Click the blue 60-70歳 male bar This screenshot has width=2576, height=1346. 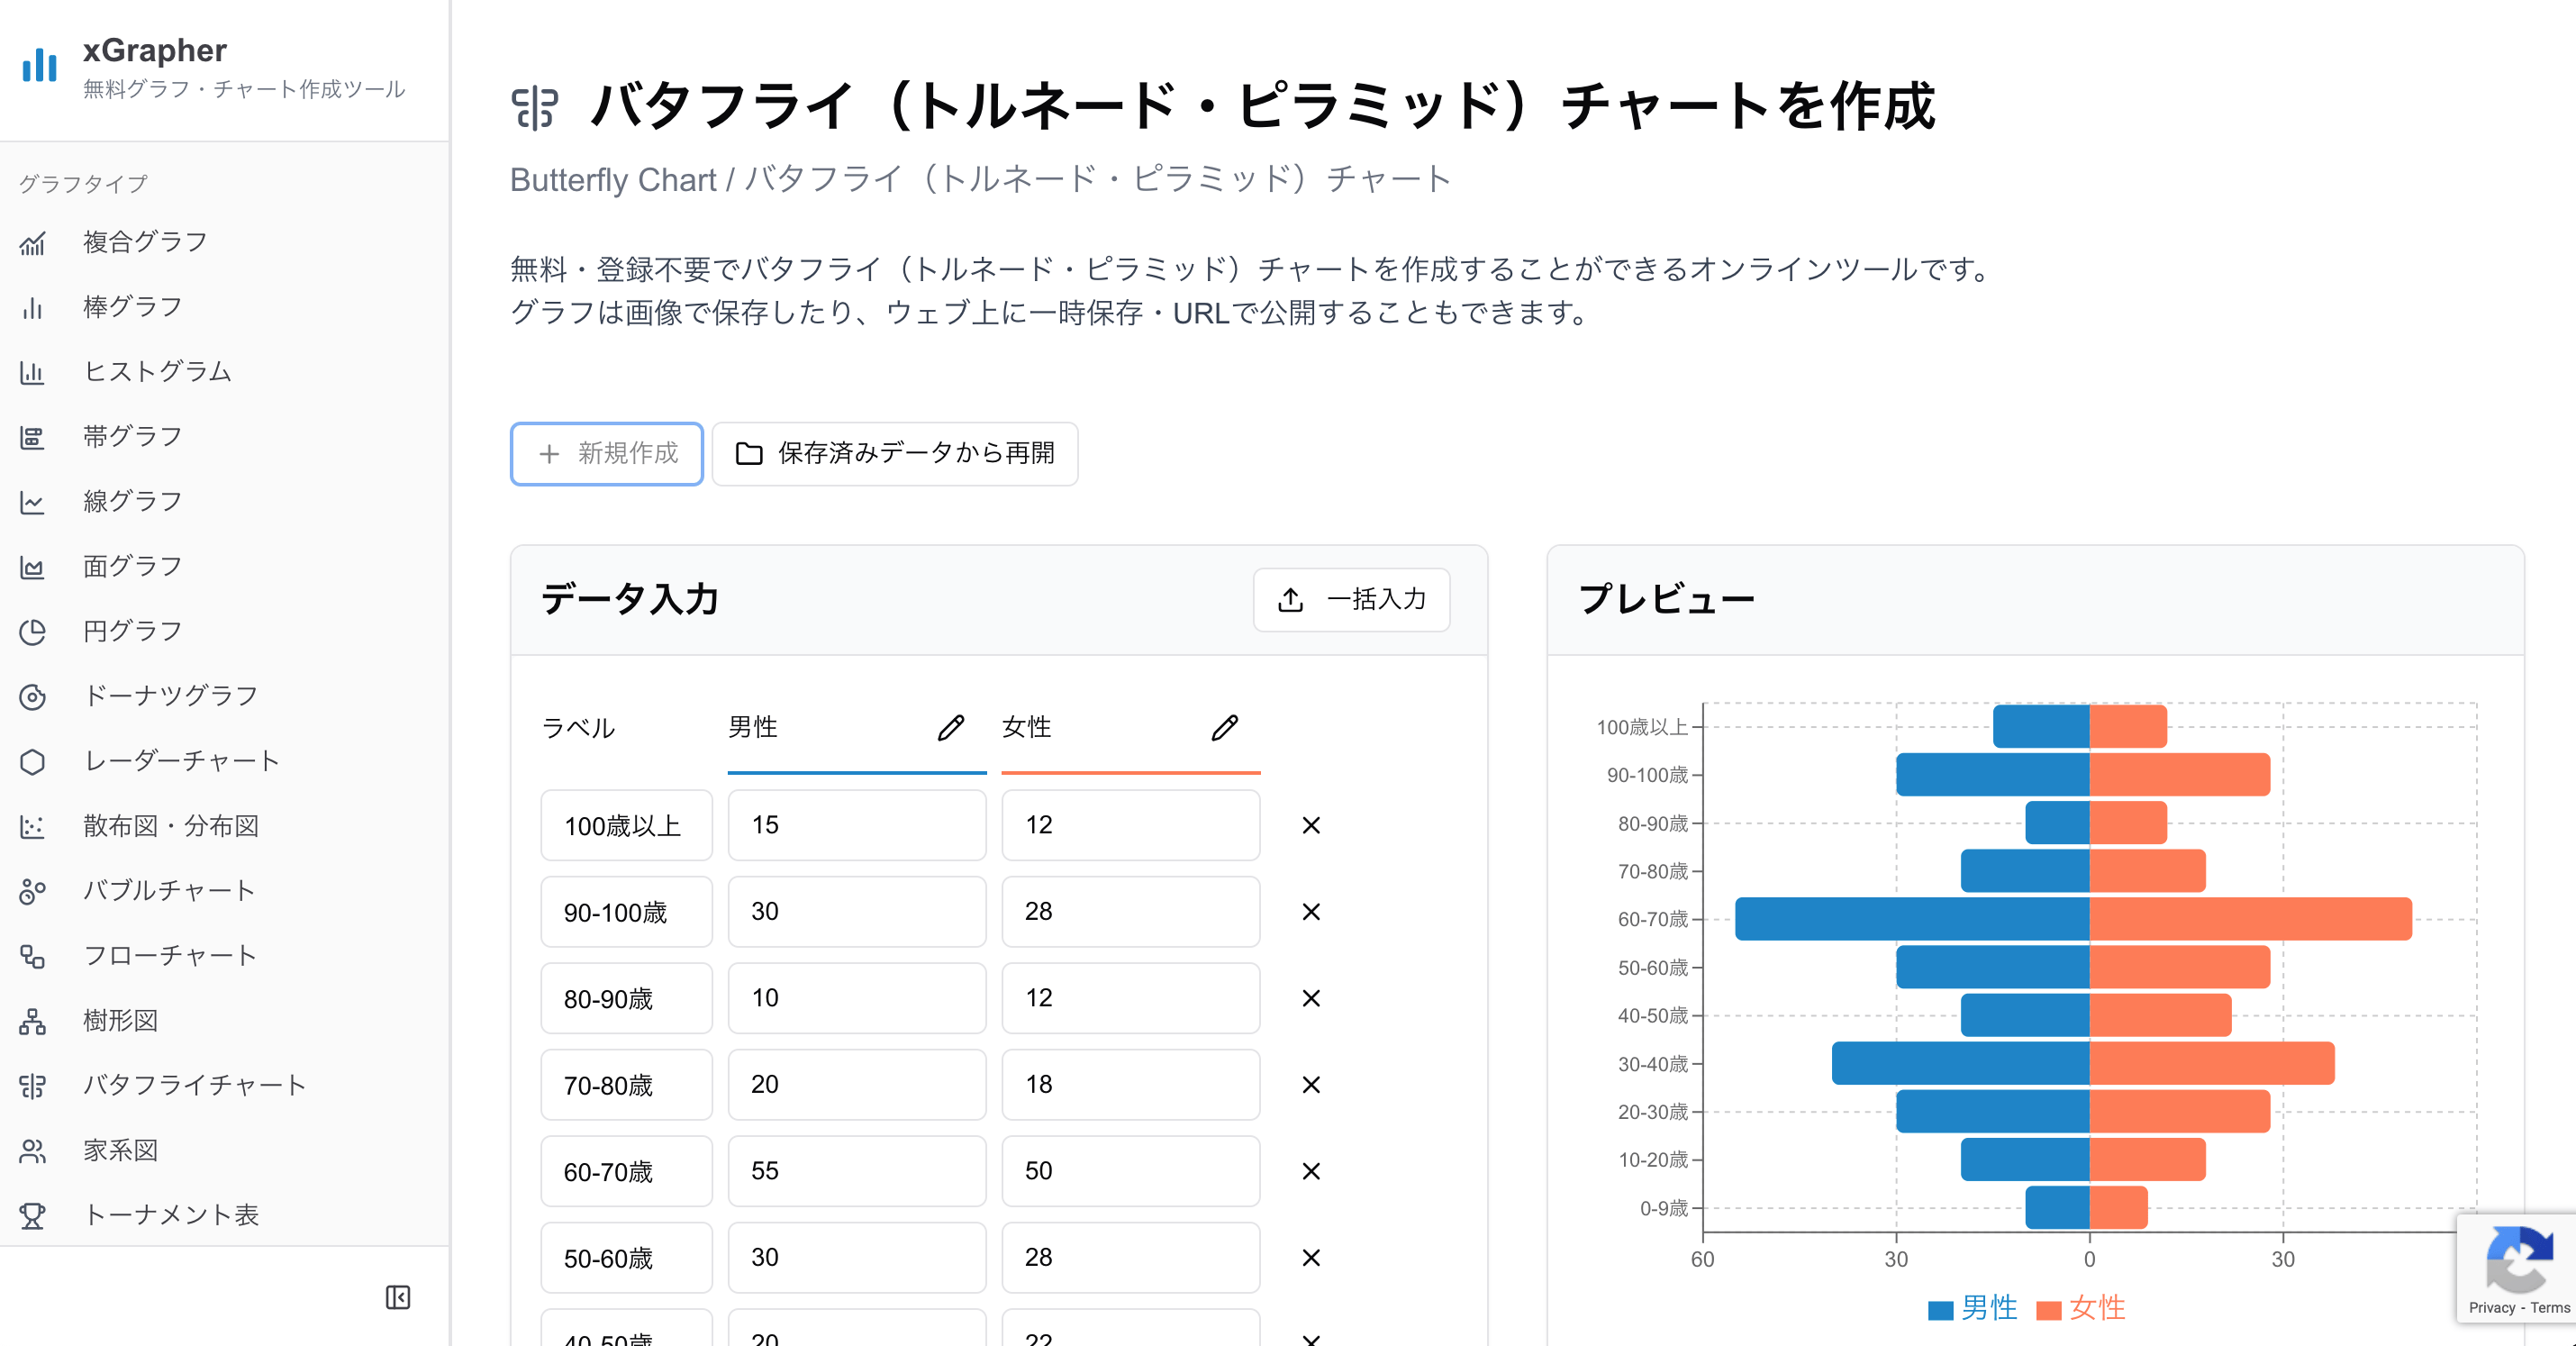pyautogui.click(x=1910, y=919)
